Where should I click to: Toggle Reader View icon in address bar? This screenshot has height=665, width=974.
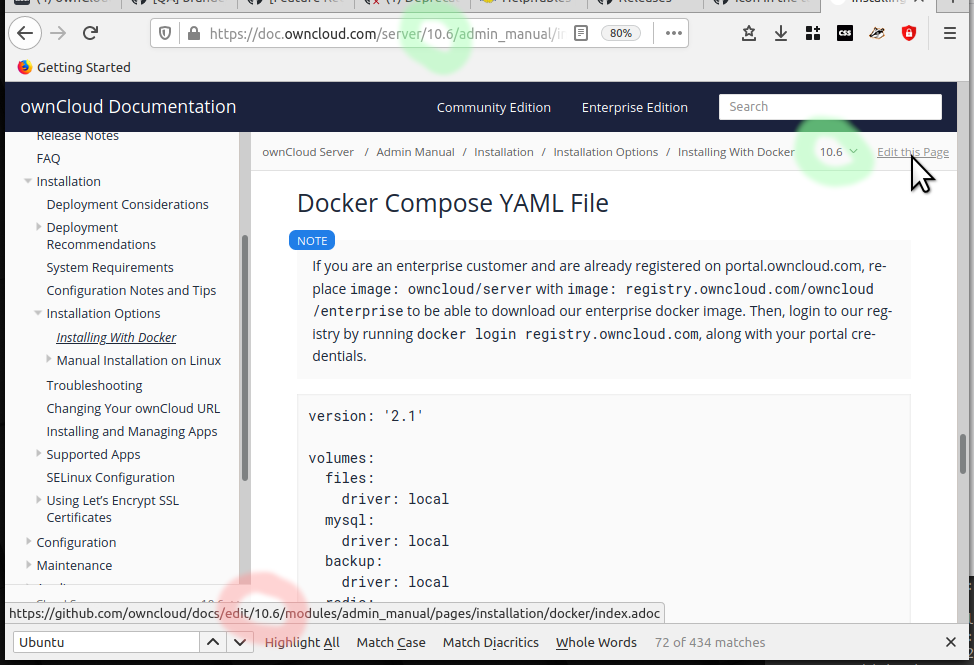point(581,33)
